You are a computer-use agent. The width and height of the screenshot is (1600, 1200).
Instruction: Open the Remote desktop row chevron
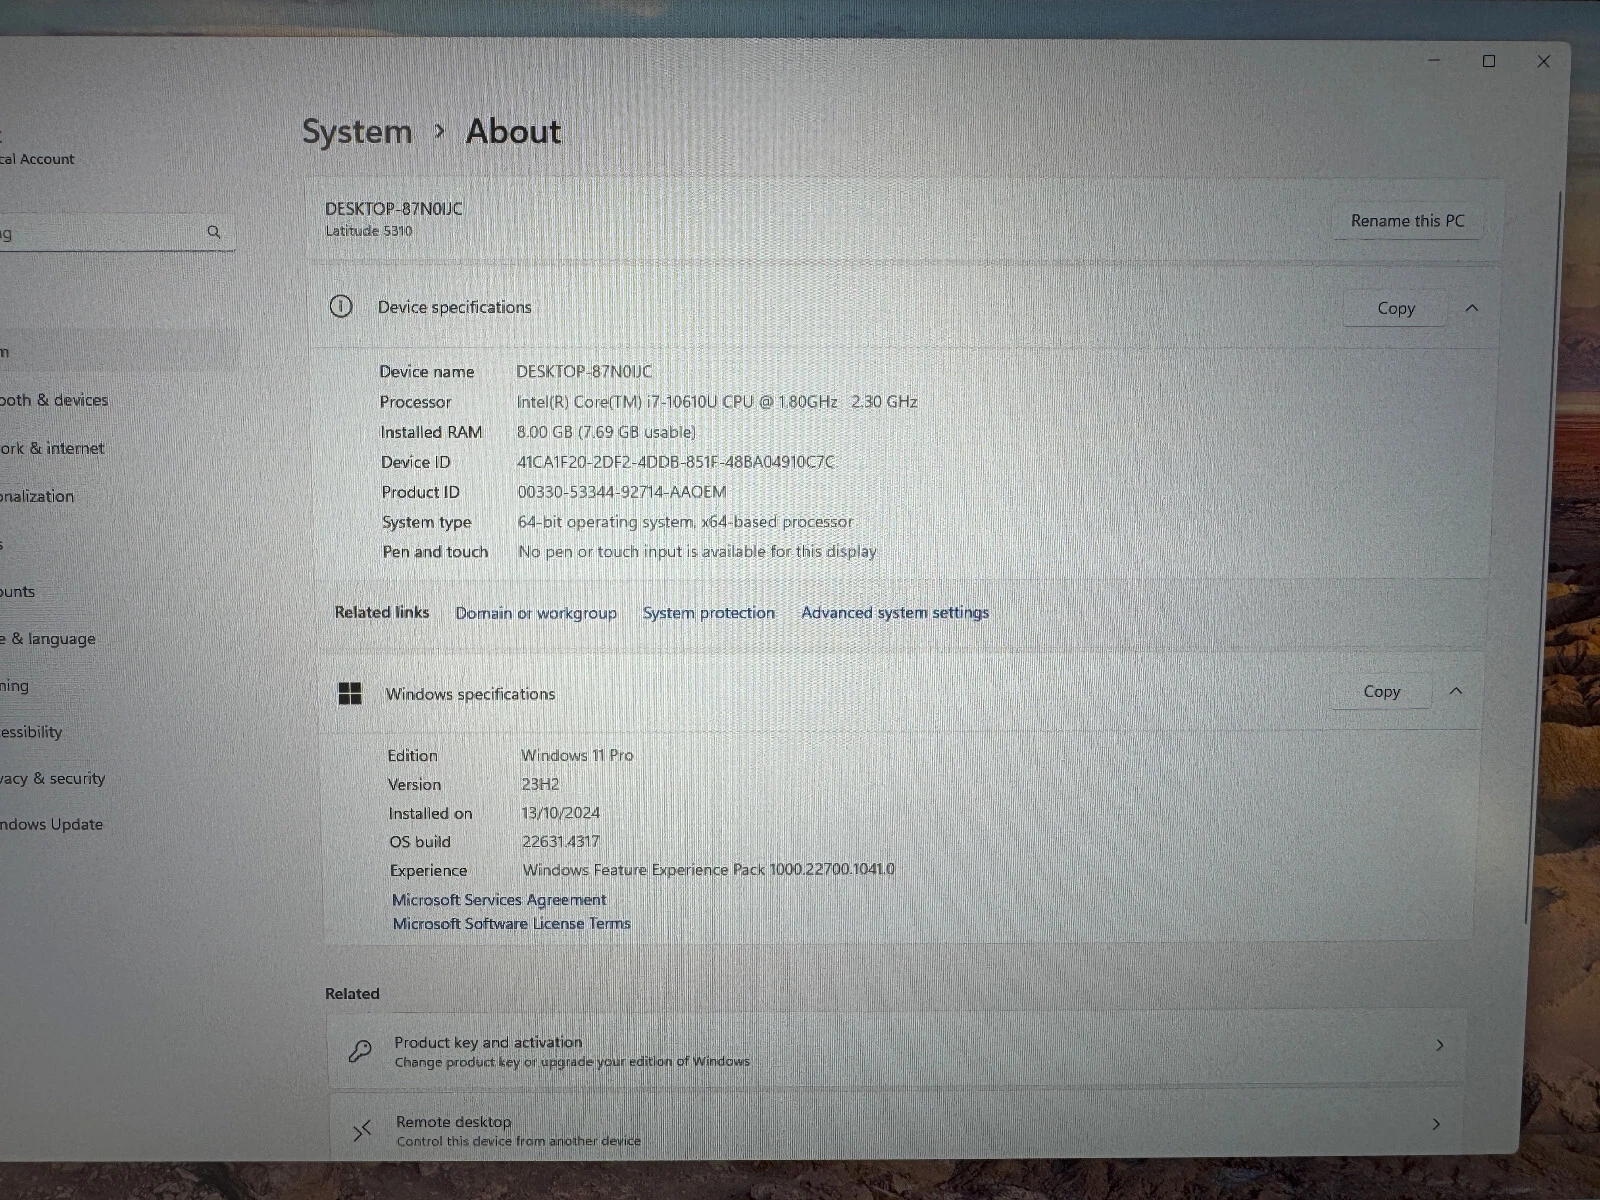tap(1437, 1124)
